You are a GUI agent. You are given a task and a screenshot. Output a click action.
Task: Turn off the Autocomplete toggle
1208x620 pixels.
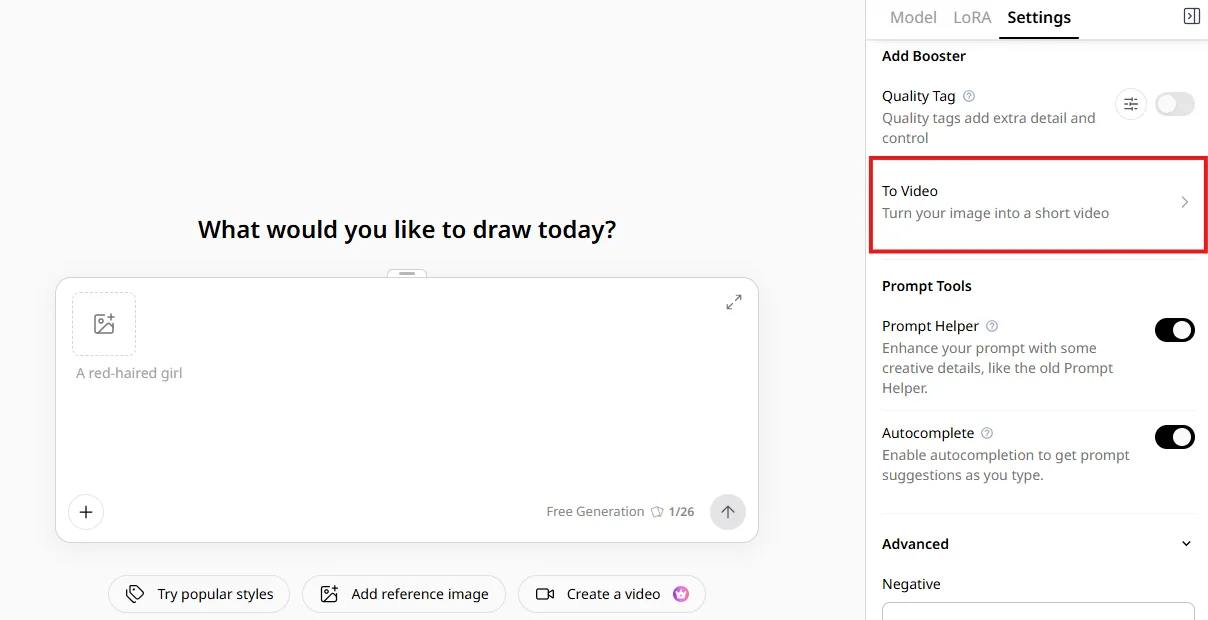[x=1175, y=437]
